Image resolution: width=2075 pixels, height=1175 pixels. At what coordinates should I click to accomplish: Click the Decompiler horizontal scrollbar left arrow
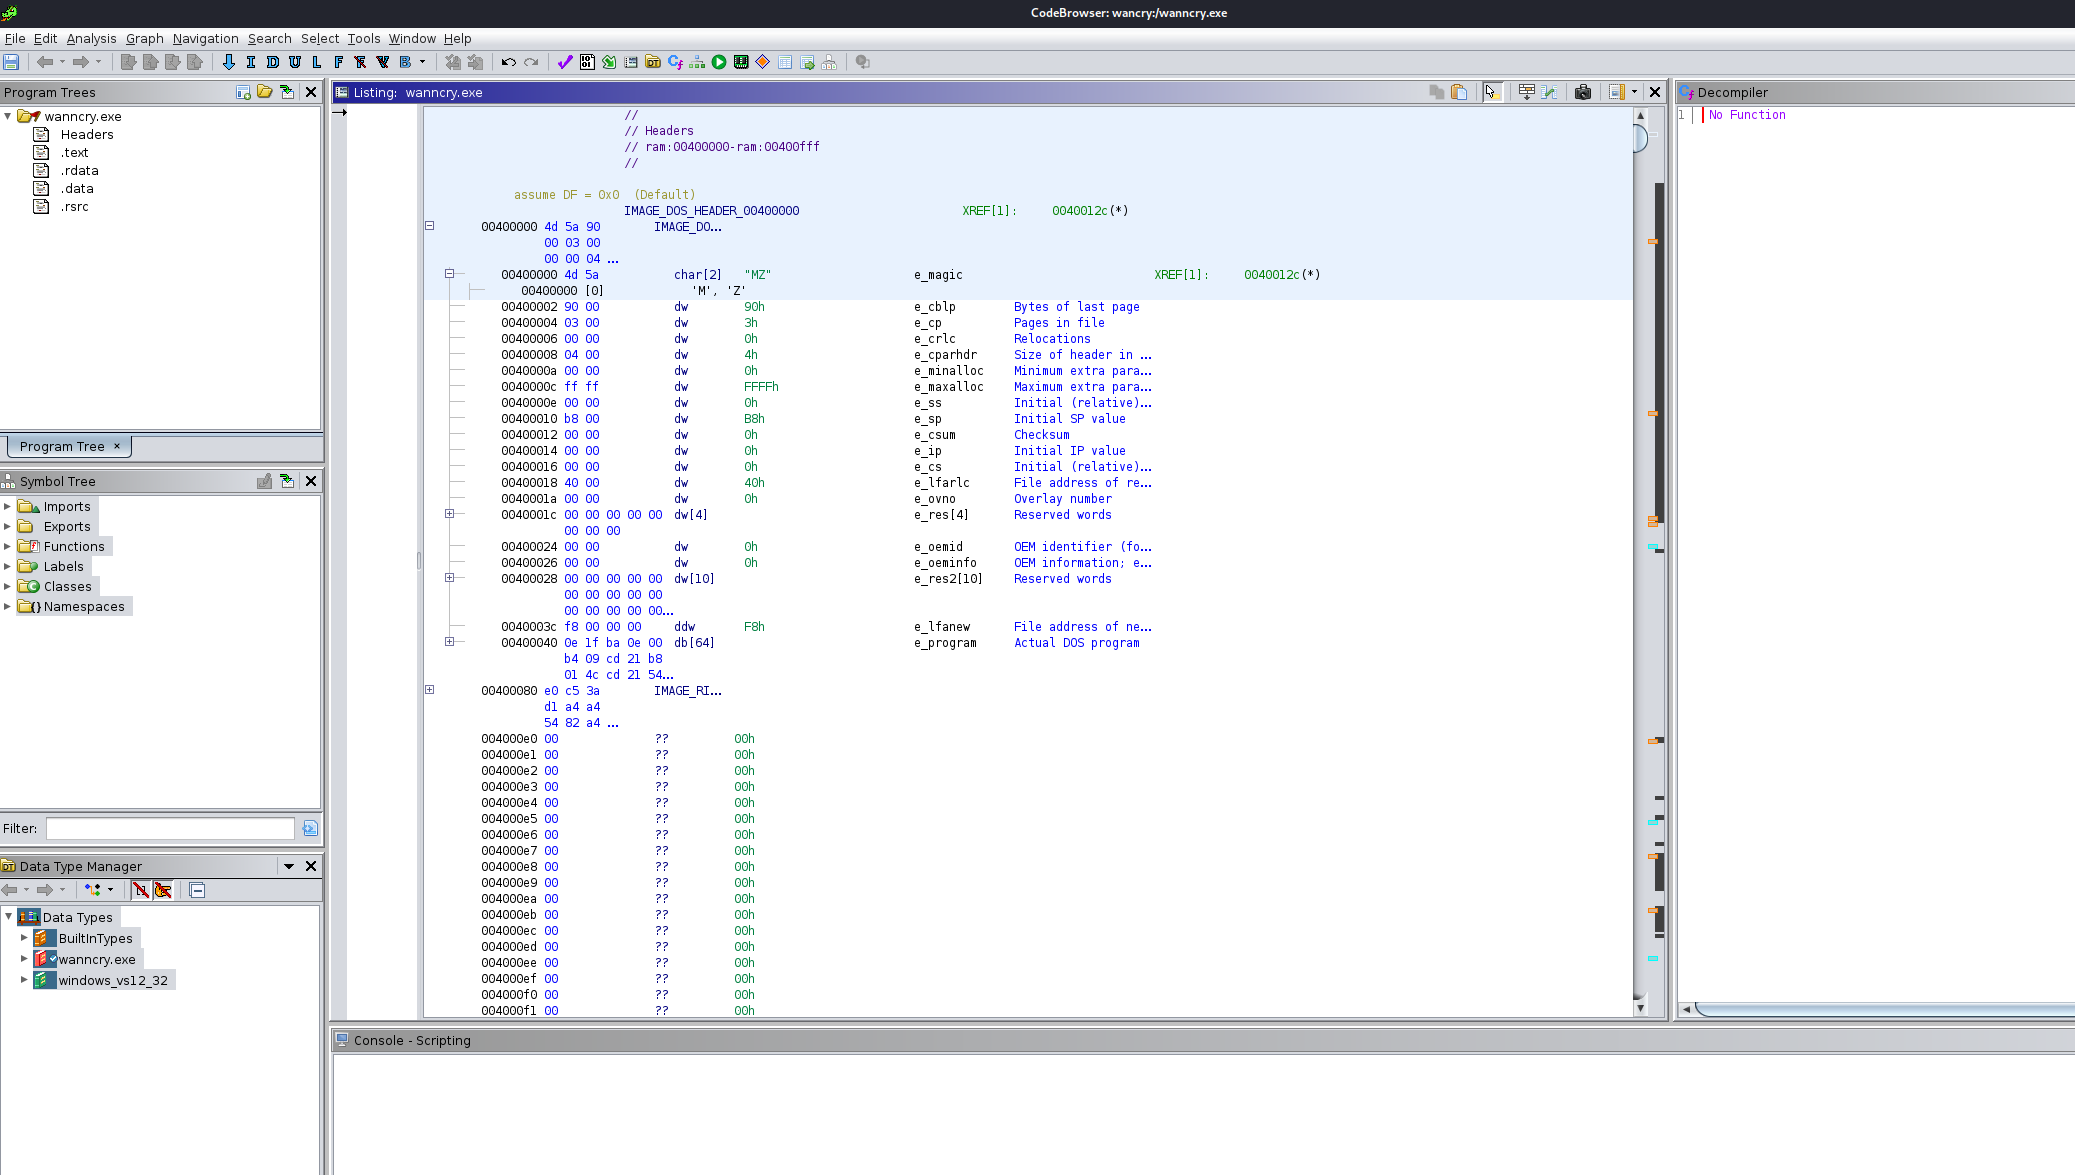tap(1687, 1009)
